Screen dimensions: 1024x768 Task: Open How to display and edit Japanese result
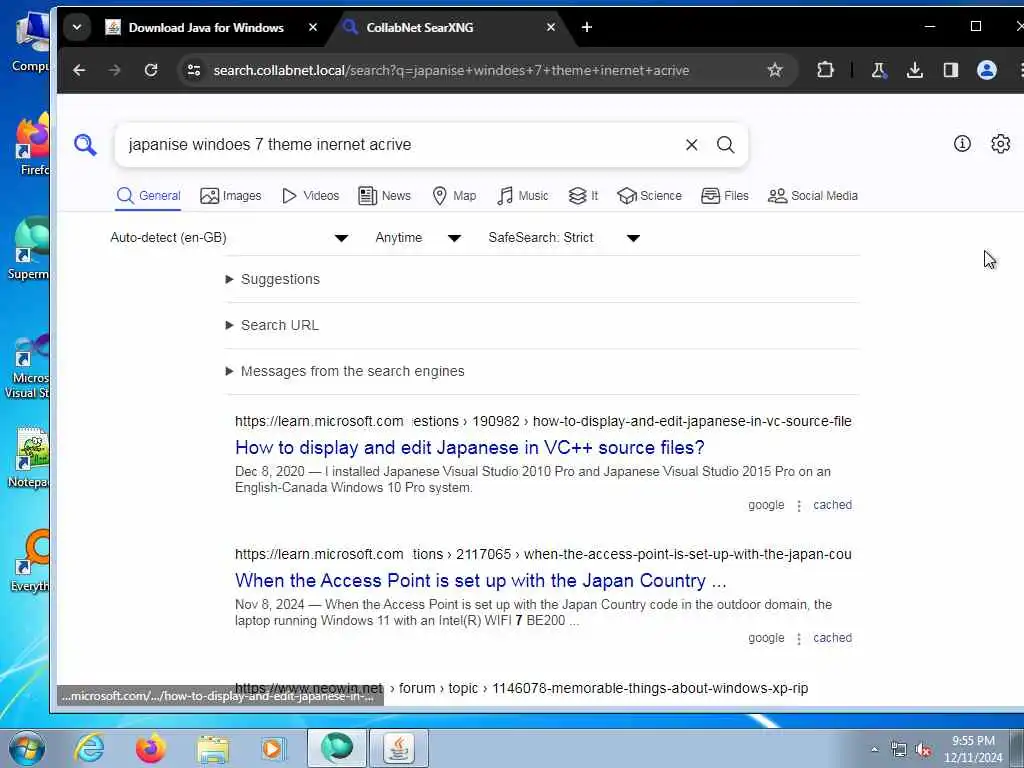pos(470,447)
